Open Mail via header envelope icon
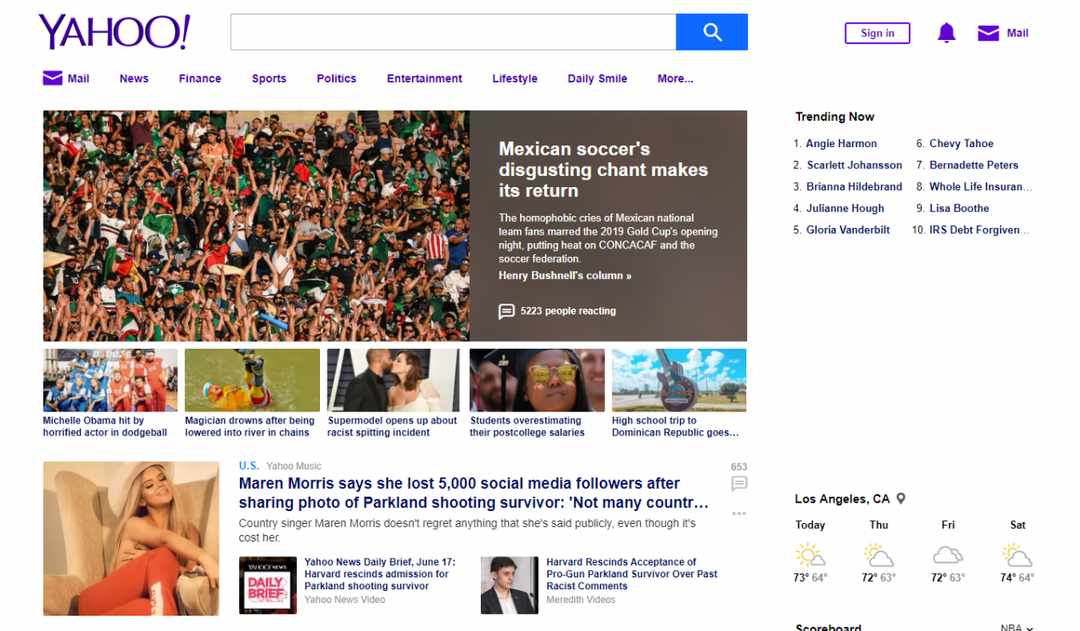The width and height of the screenshot is (1080, 631). pyautogui.click(x=988, y=33)
